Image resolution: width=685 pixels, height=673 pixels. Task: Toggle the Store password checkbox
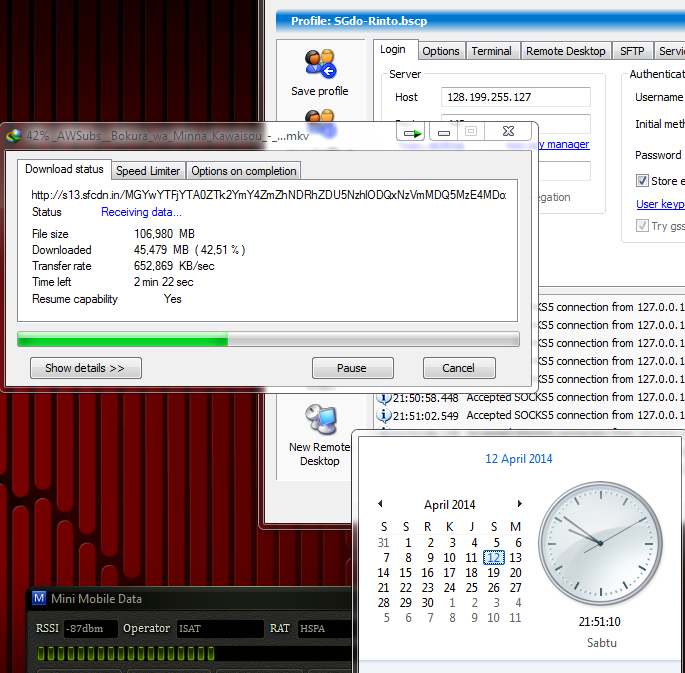pyautogui.click(x=642, y=180)
